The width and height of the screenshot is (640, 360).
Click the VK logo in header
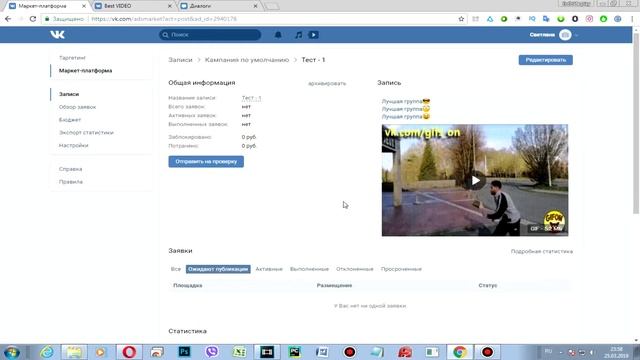click(x=57, y=35)
